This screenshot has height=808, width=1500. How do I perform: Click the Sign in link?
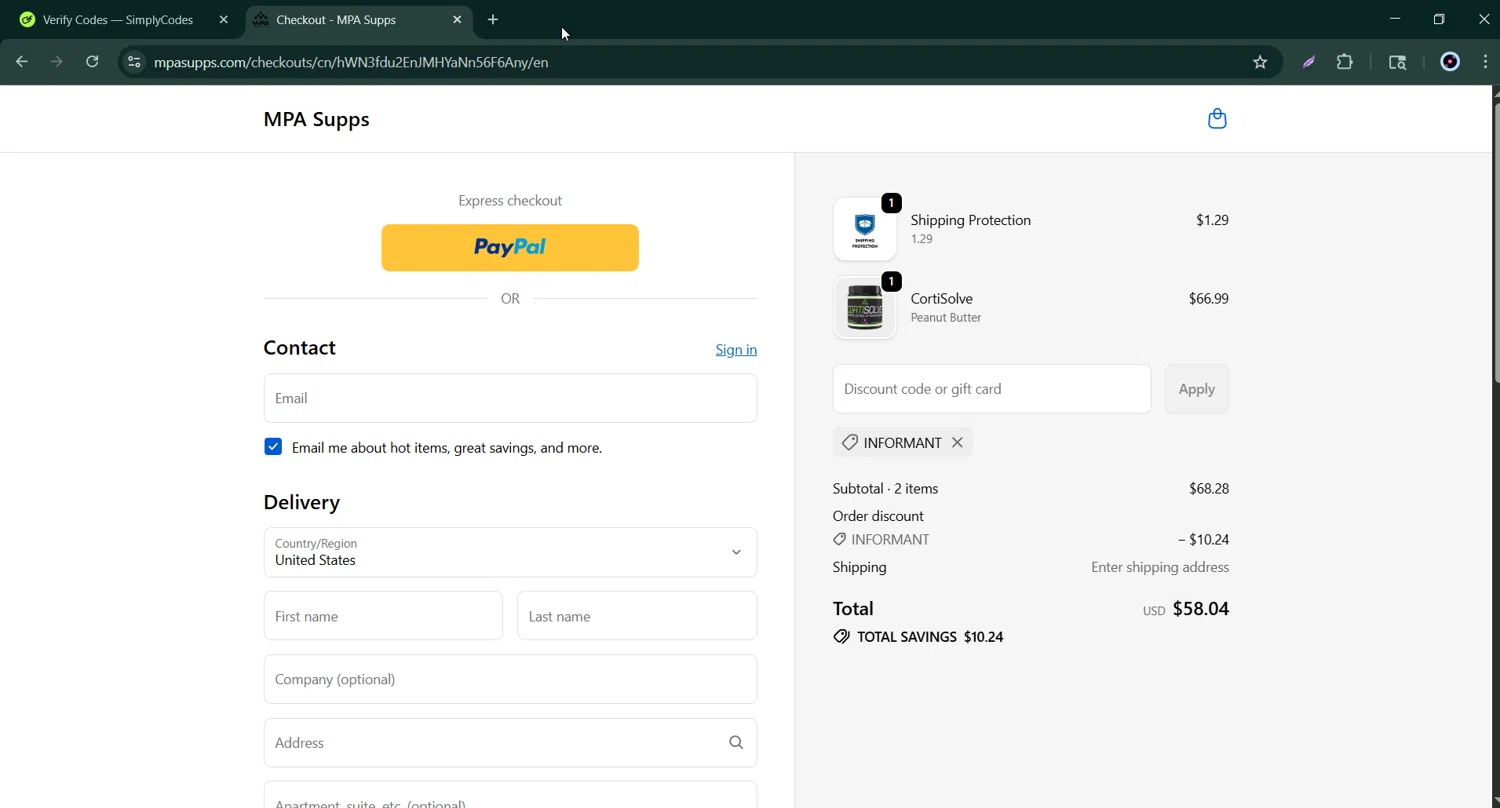pyautogui.click(x=736, y=349)
